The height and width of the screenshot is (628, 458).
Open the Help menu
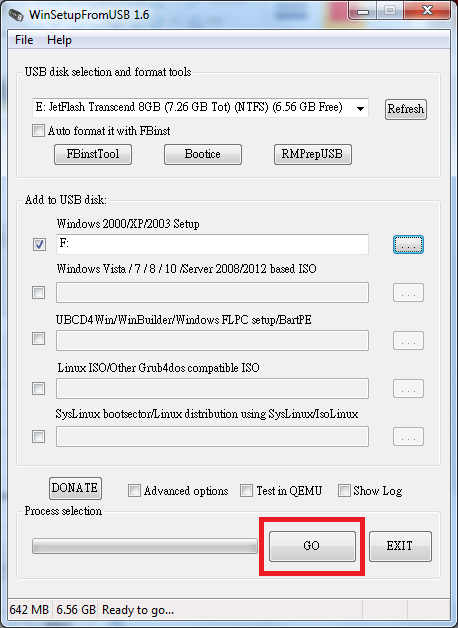[x=59, y=40]
